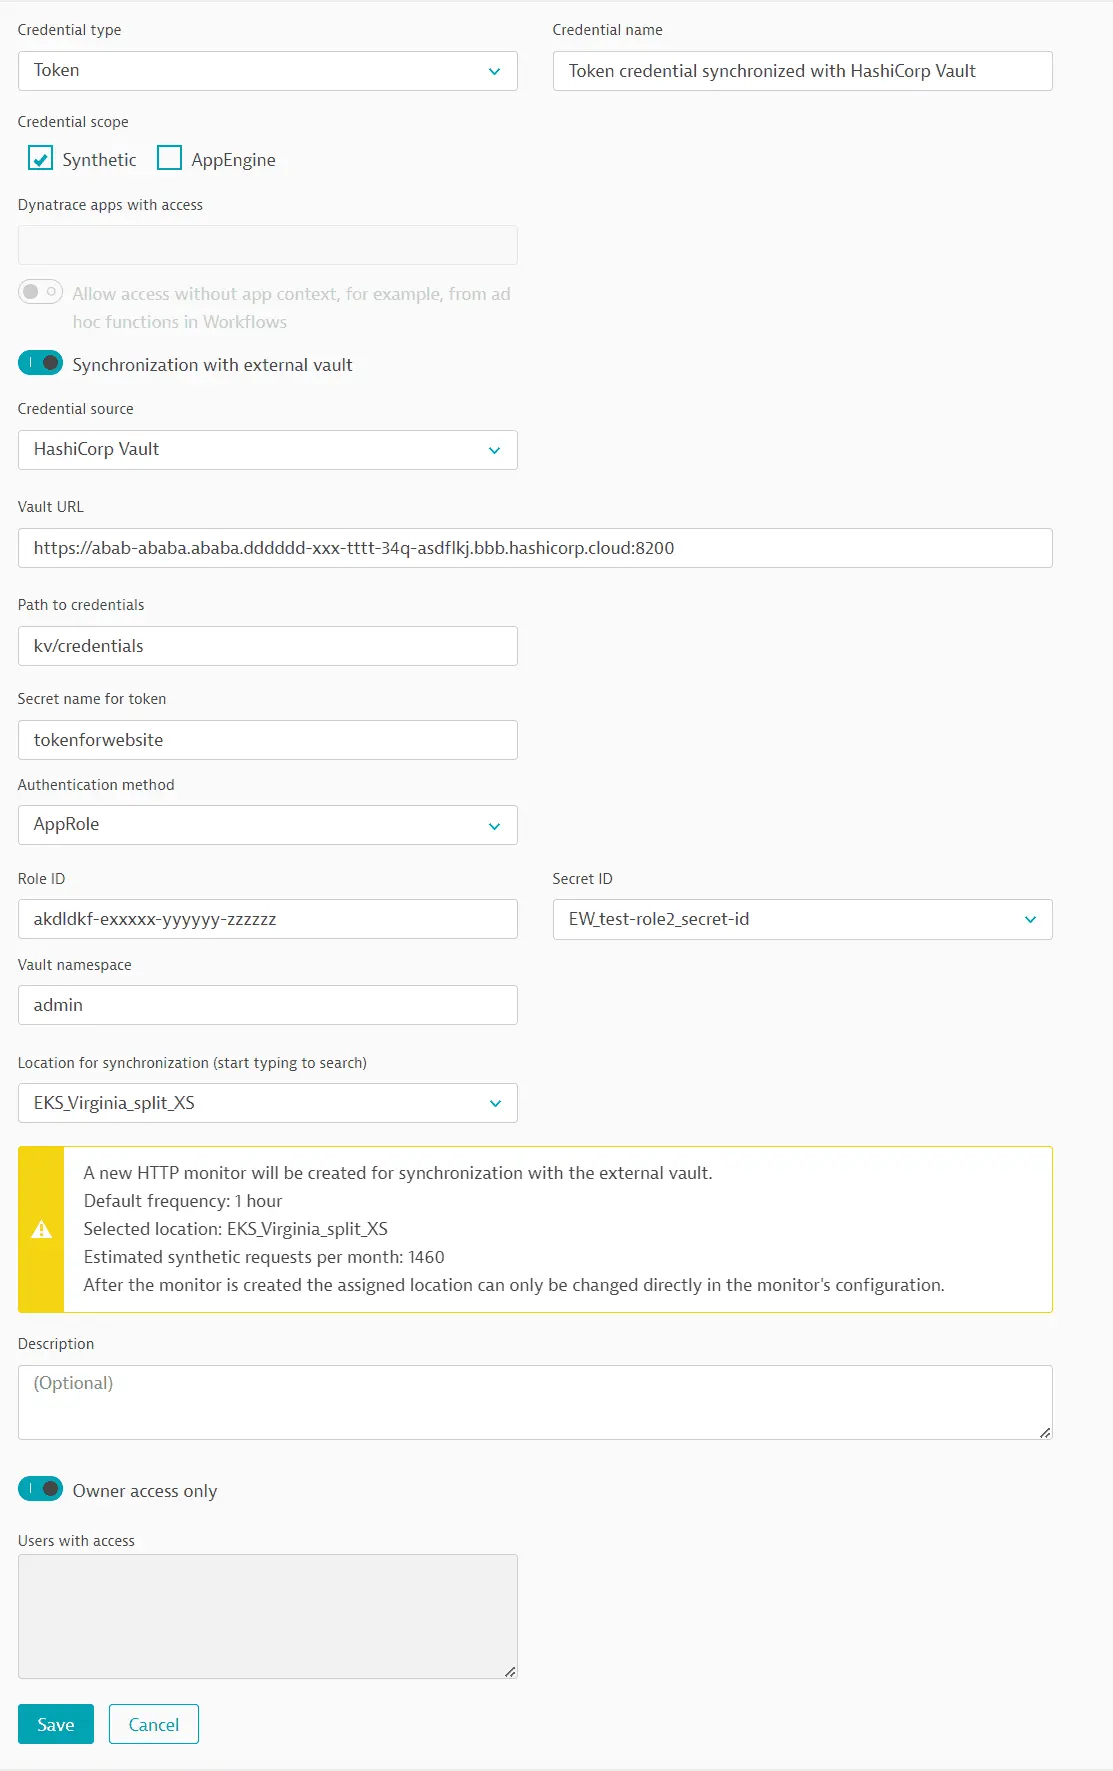Open Location for synchronization dropdown
Image resolution: width=1113 pixels, height=1771 pixels.
pyautogui.click(x=267, y=1103)
